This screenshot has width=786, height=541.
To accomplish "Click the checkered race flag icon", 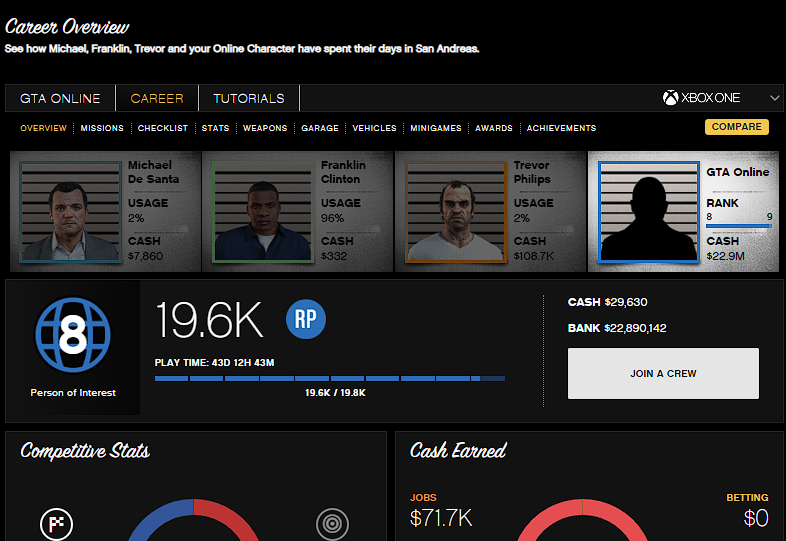I will 56,524.
